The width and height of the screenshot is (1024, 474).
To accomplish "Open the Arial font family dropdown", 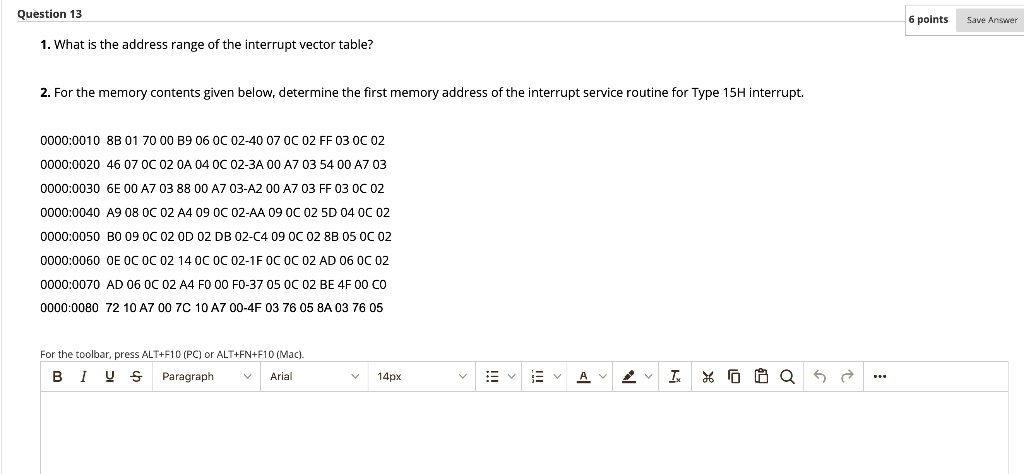I will [314, 377].
